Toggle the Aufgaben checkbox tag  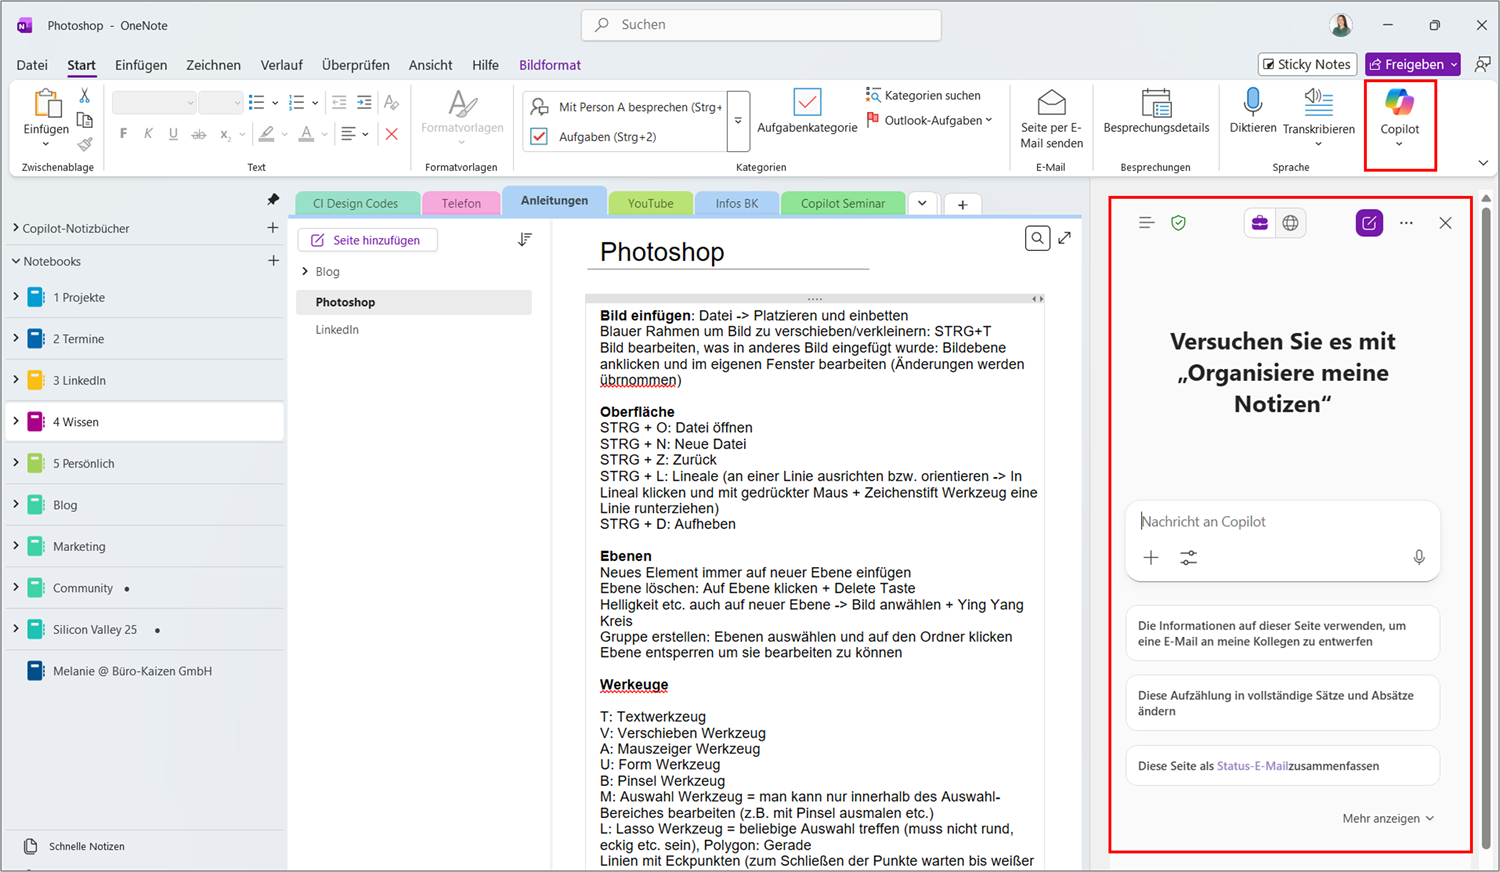click(x=539, y=137)
